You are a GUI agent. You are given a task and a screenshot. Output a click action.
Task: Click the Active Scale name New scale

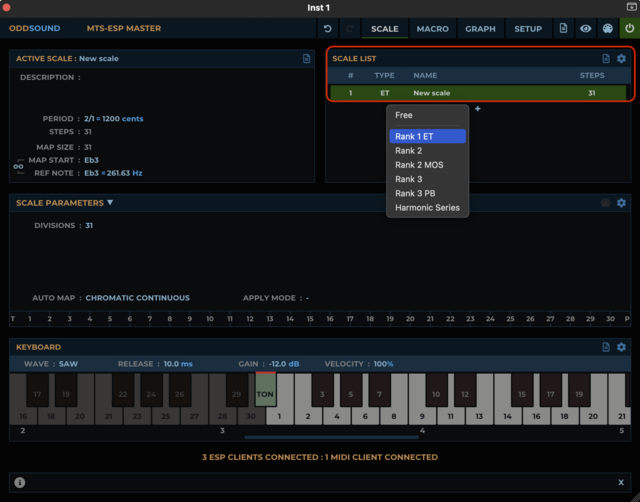click(x=99, y=58)
